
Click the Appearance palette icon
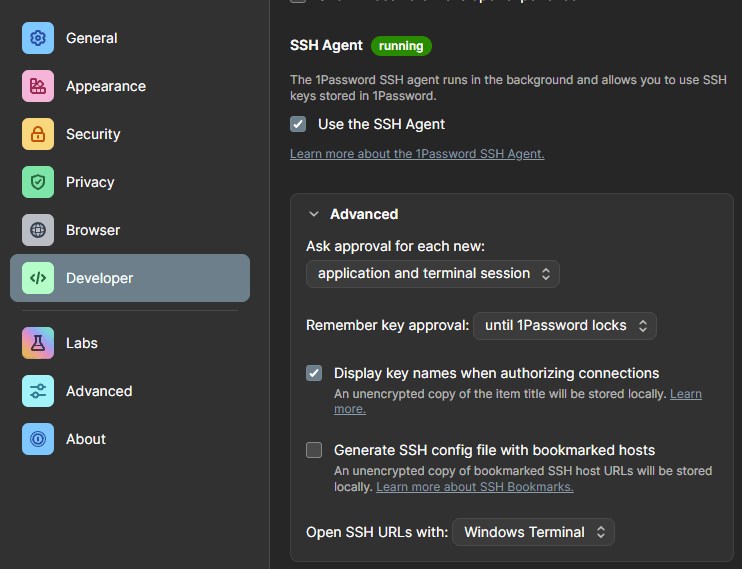(38, 86)
